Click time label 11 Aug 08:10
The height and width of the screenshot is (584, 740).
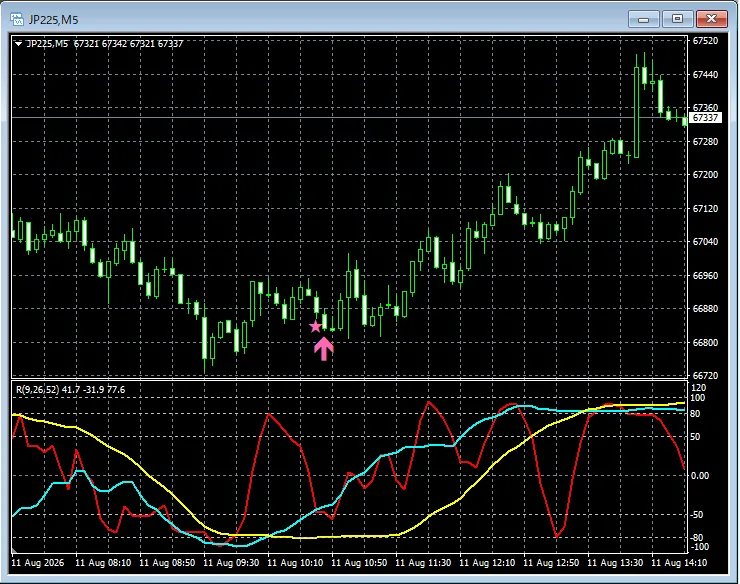tap(103, 563)
